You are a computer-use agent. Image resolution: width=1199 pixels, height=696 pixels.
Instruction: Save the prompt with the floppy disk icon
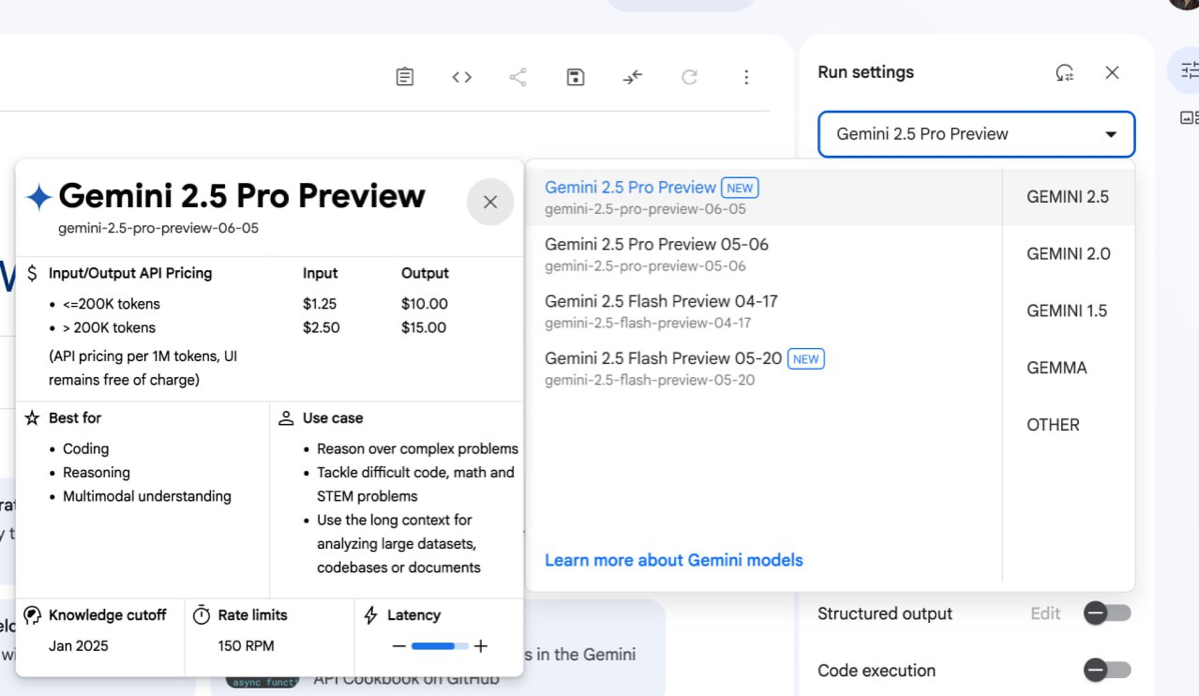(x=576, y=76)
